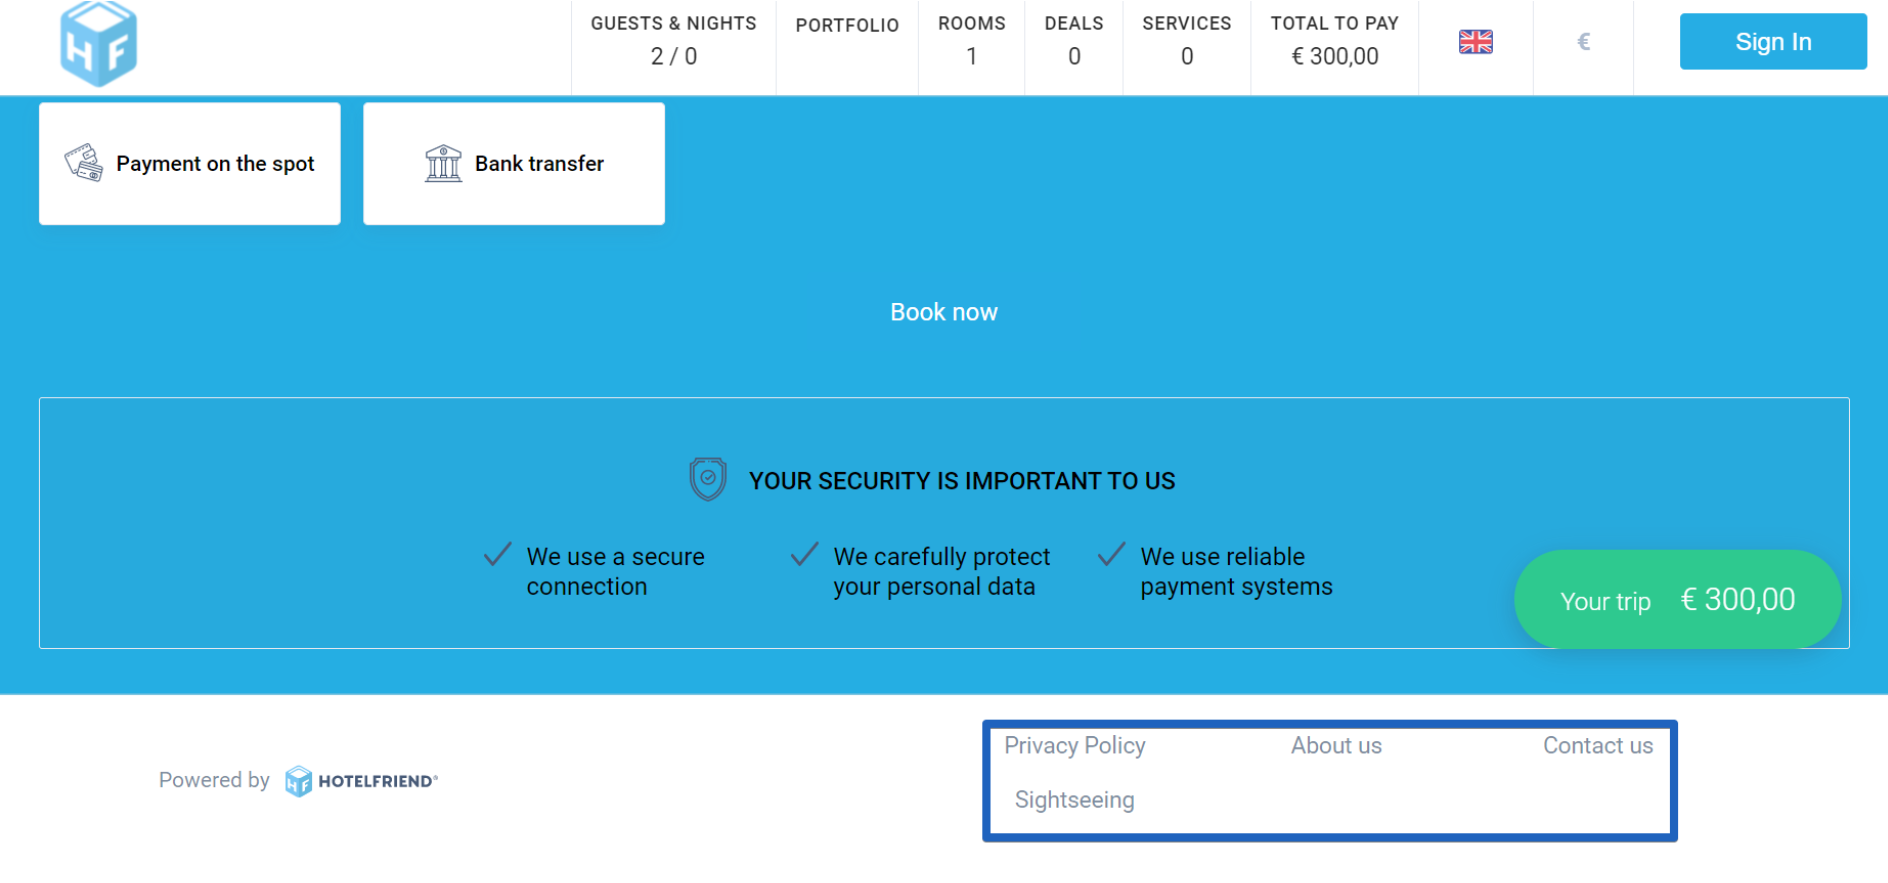Open the Your trip € 300,00 summary
This screenshot has height=883, width=1888.
click(x=1677, y=600)
